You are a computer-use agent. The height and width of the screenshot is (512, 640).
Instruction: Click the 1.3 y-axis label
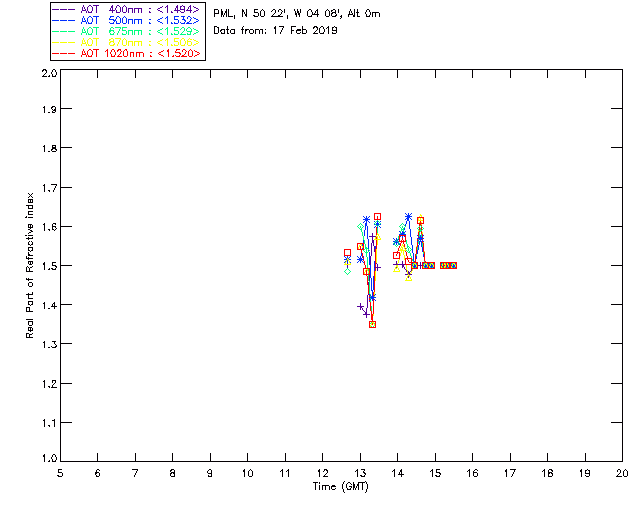(x=49, y=344)
